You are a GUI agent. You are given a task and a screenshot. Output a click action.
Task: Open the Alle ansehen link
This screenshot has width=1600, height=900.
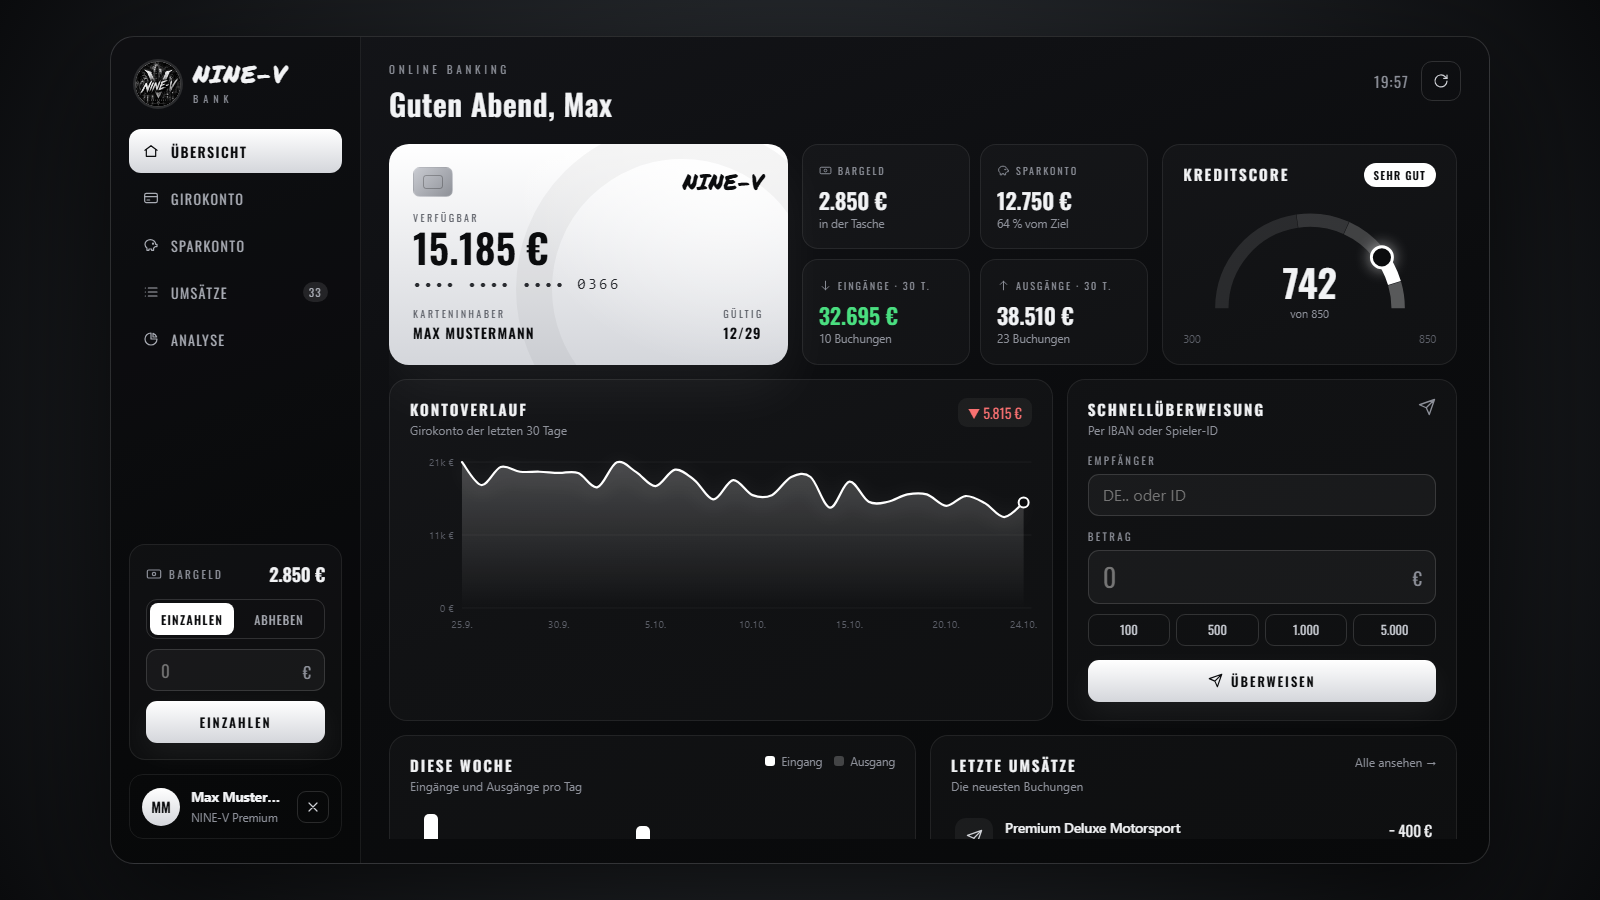tap(1395, 763)
